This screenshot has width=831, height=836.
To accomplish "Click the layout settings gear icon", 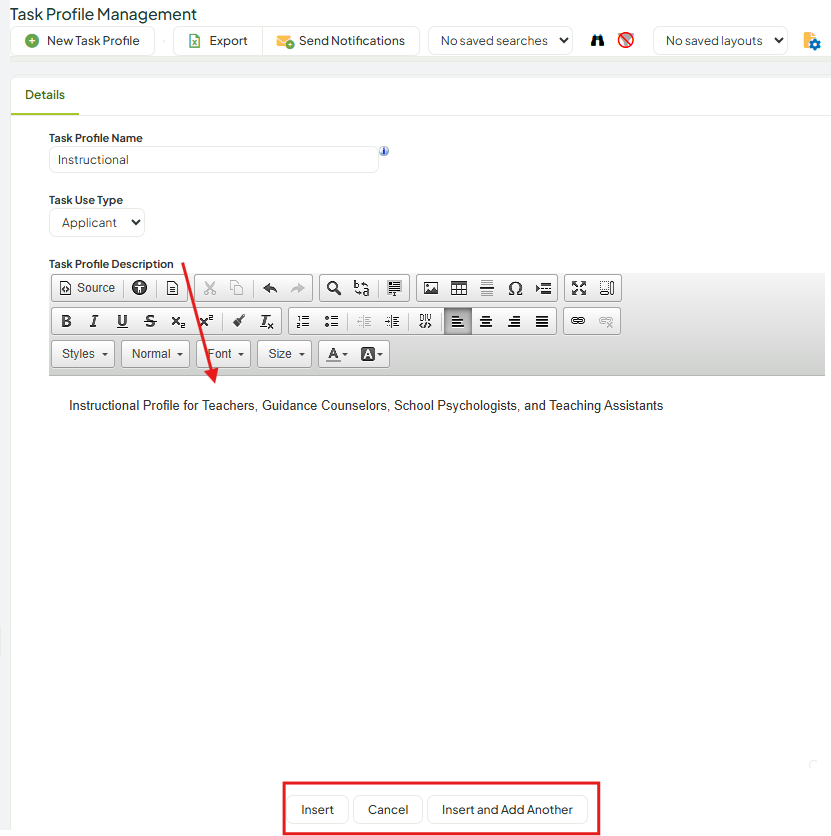I will [x=811, y=41].
